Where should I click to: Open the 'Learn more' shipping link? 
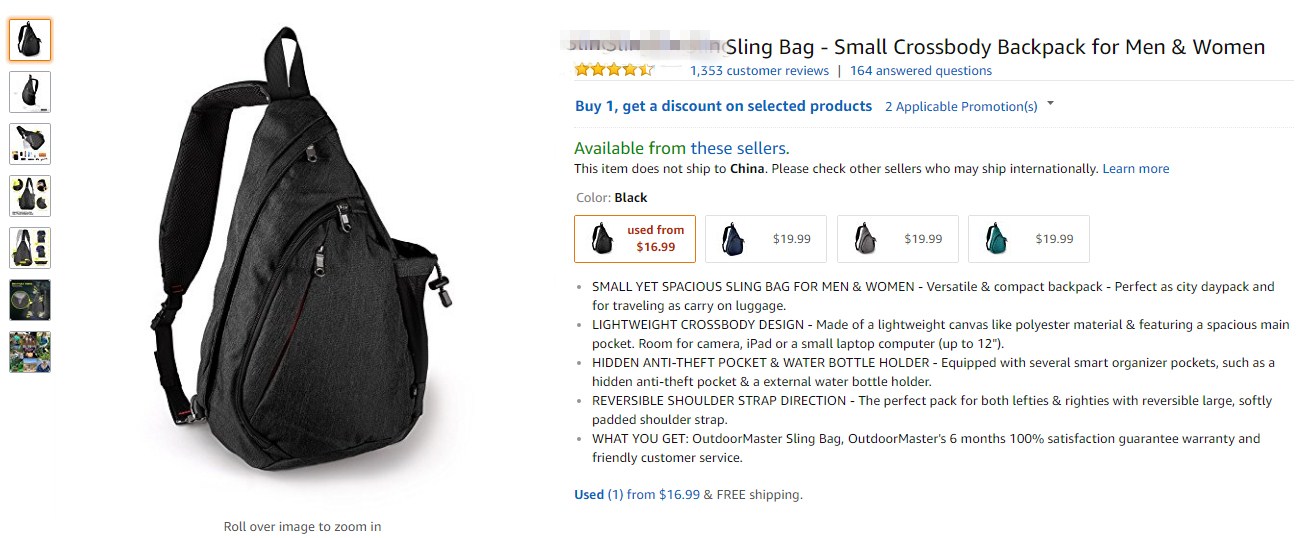(x=1135, y=169)
